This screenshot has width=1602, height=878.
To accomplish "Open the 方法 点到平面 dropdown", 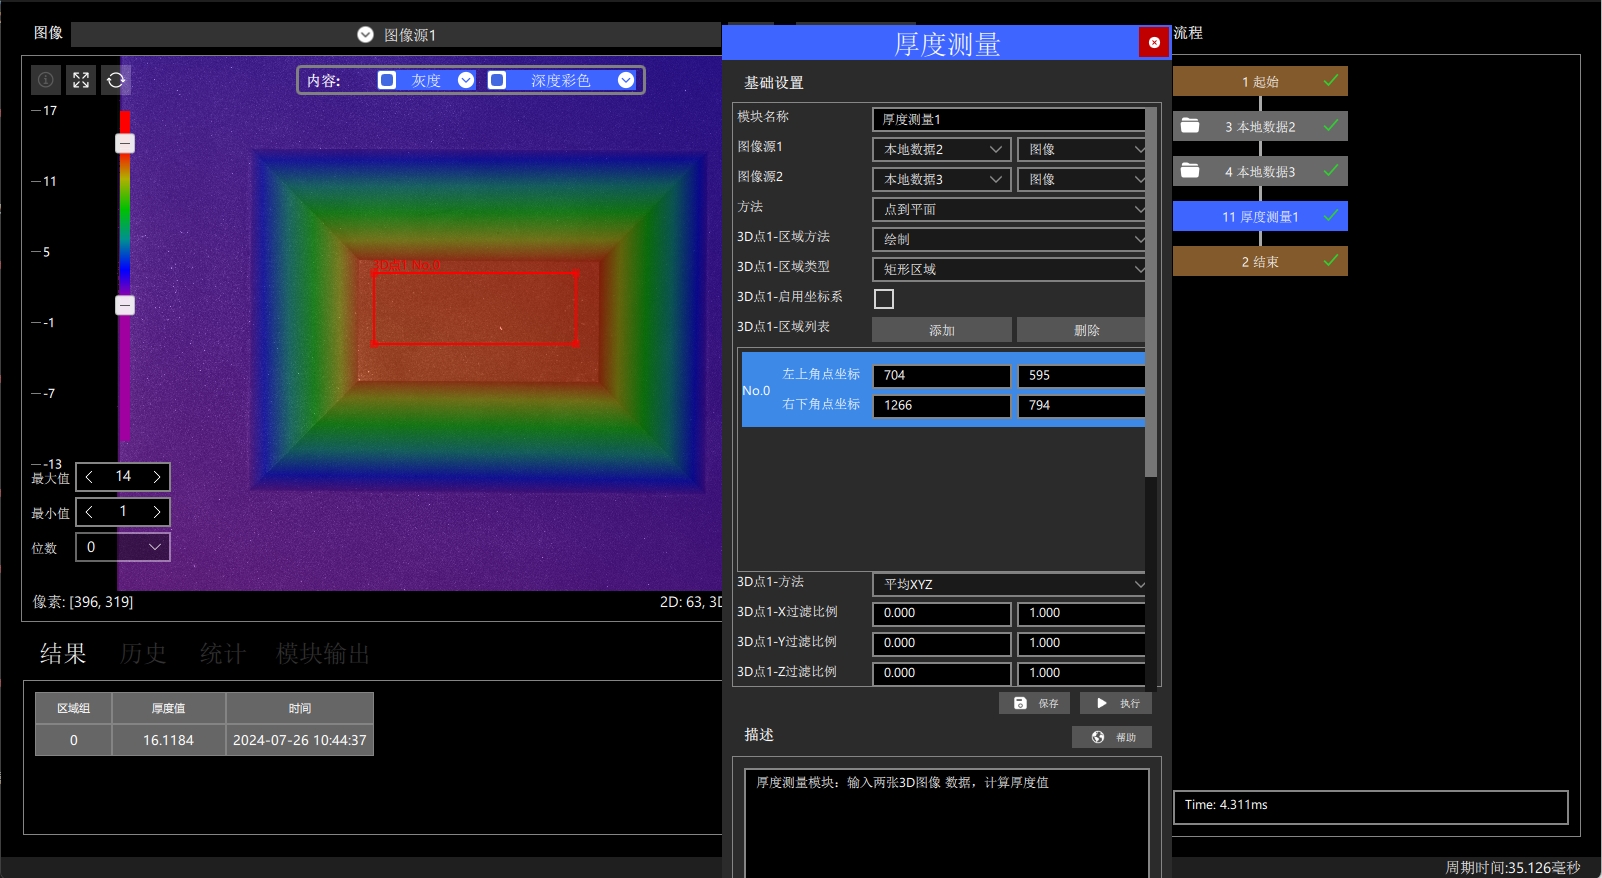I will click(1010, 209).
